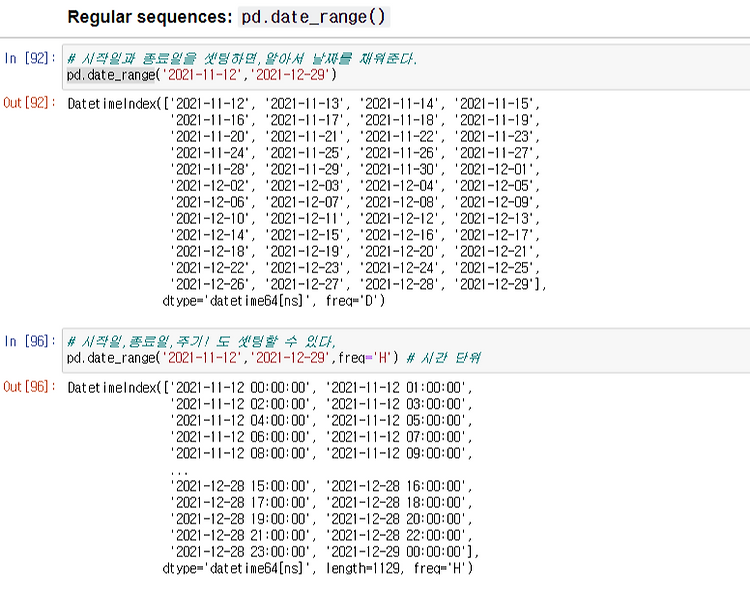Click the pd.date_range() code in heading
The width and height of the screenshot is (750, 593).
pos(313,17)
